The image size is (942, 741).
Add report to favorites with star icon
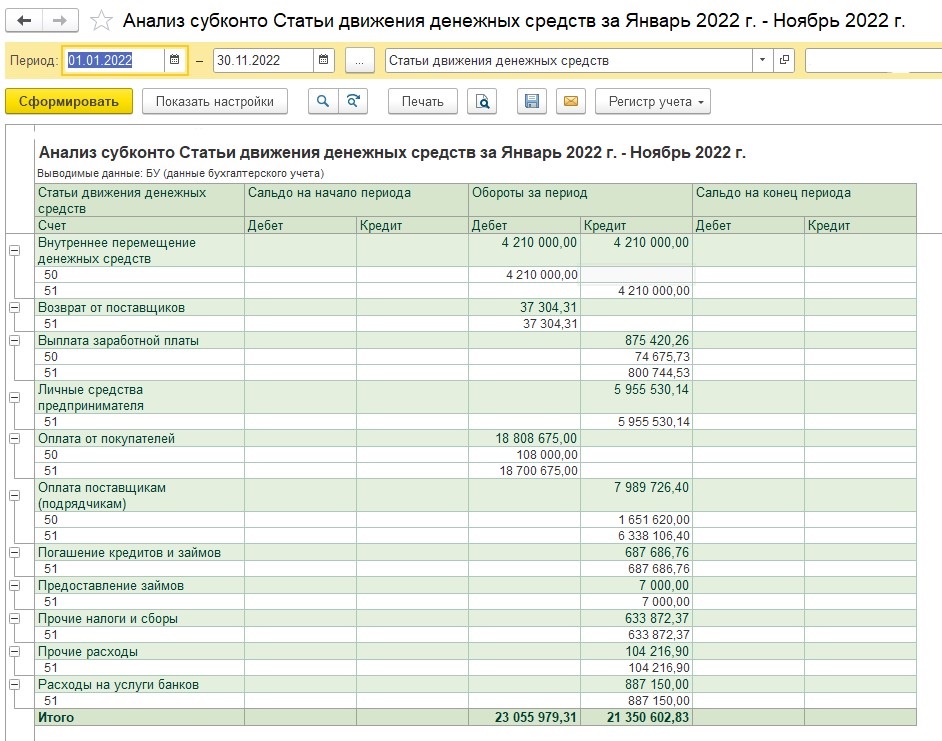click(x=101, y=21)
